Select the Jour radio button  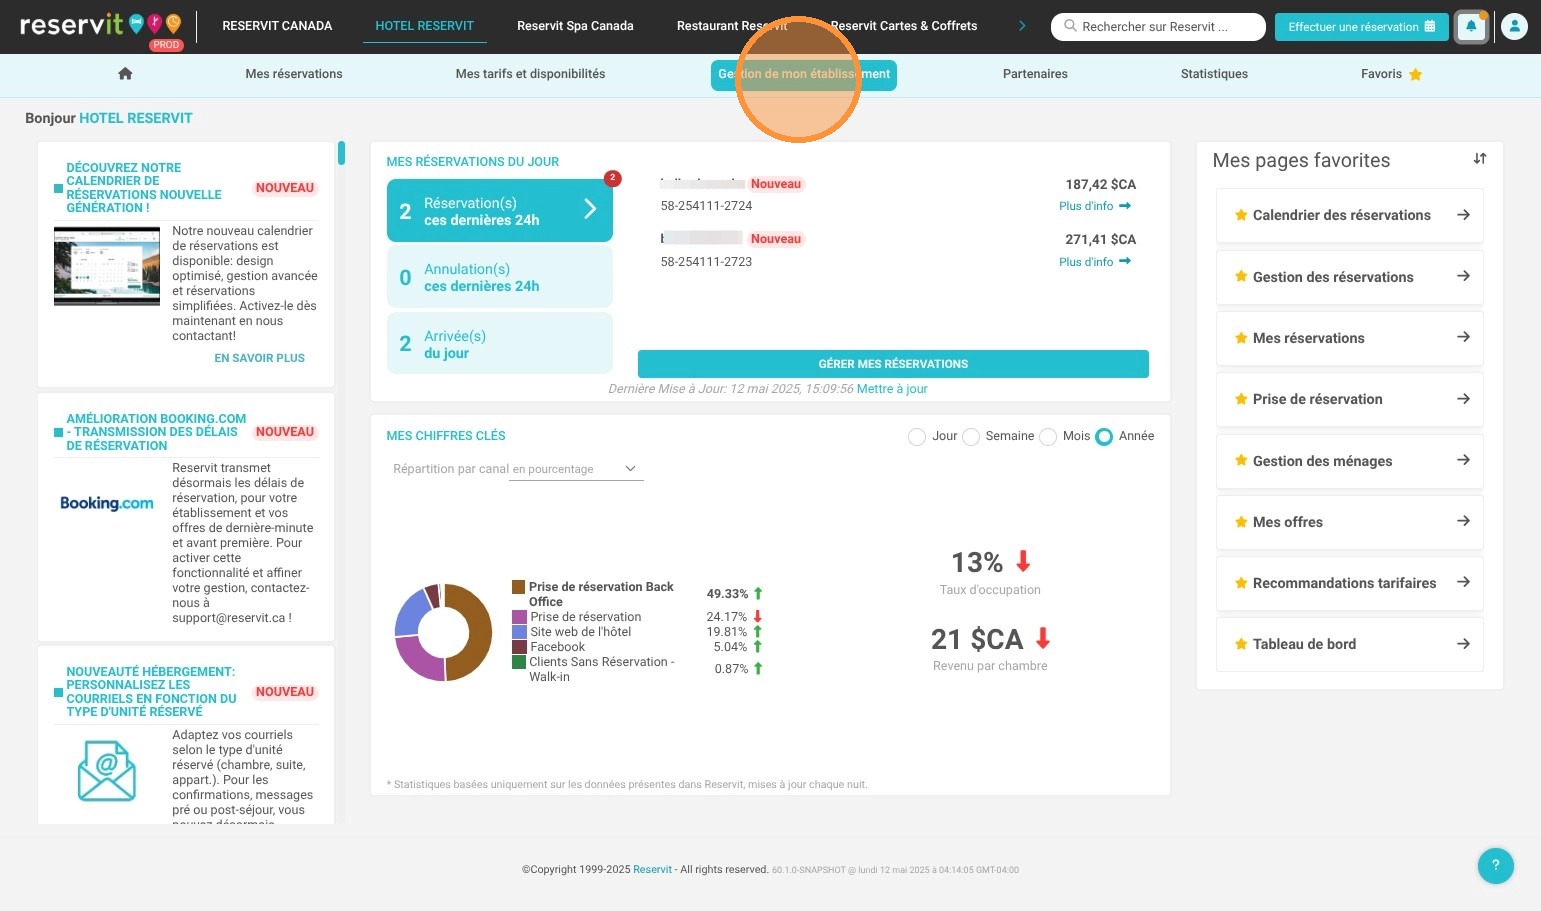(x=916, y=437)
